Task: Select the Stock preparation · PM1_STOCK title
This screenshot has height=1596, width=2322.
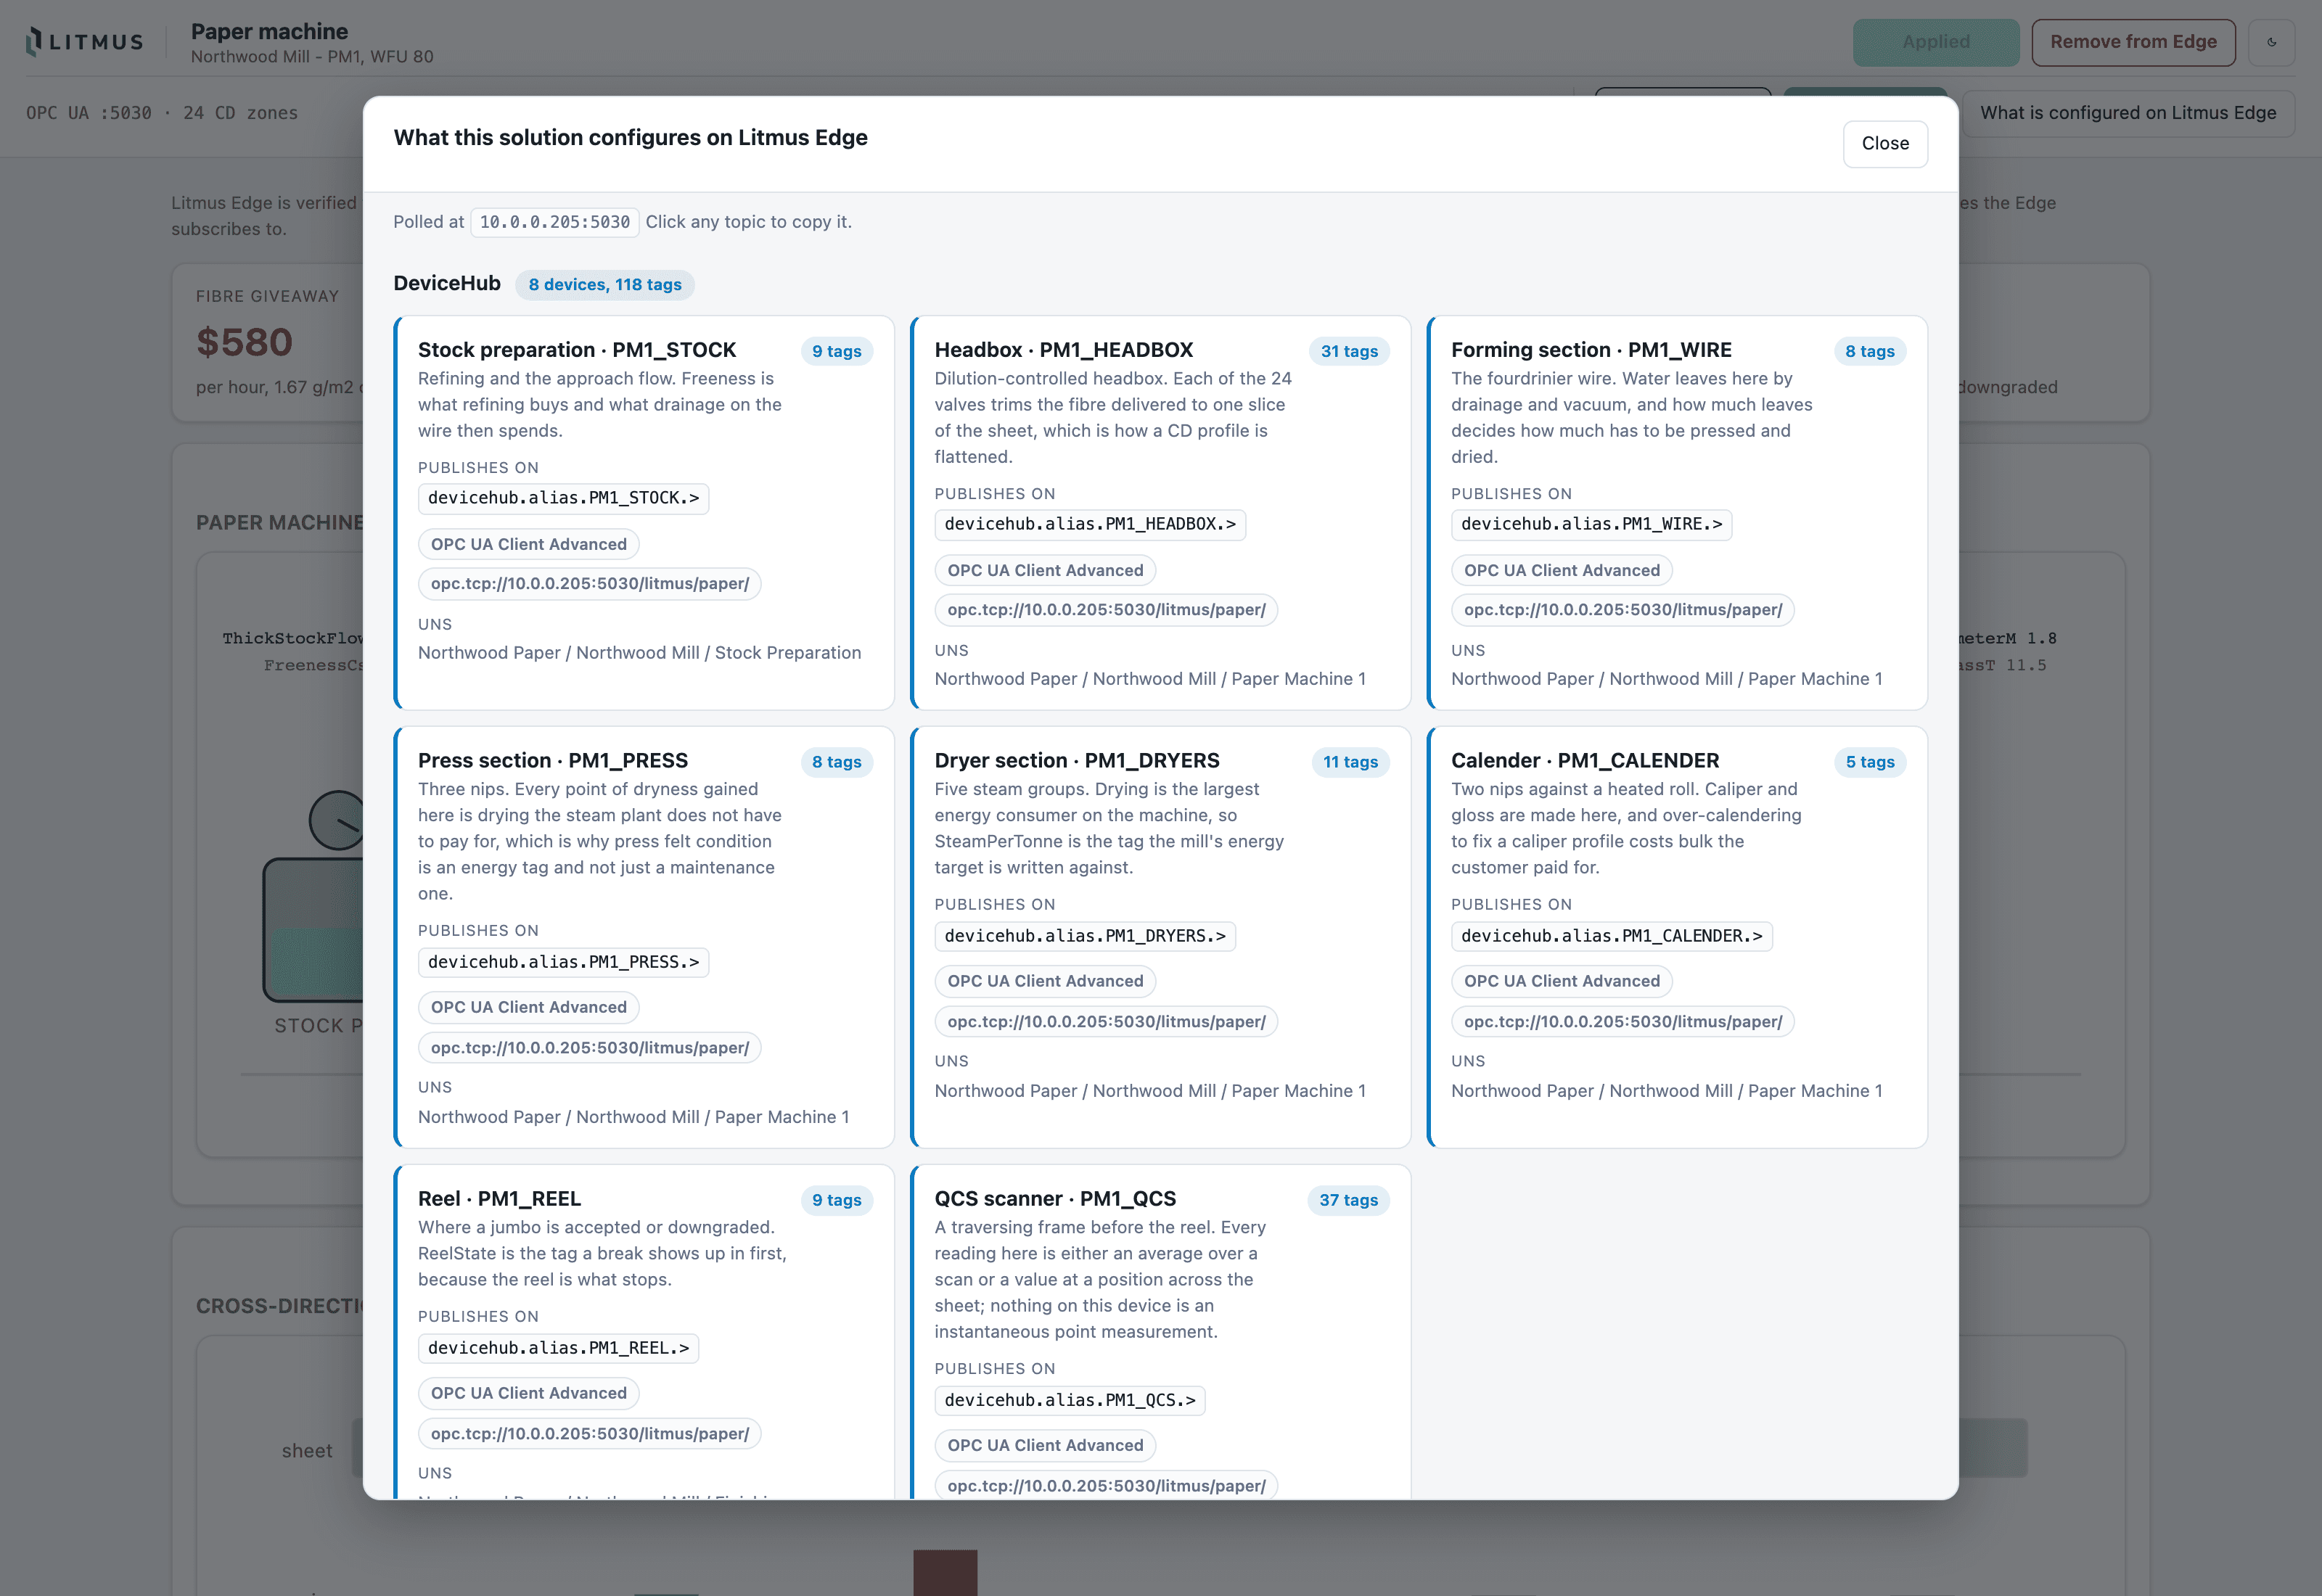Action: click(x=577, y=350)
